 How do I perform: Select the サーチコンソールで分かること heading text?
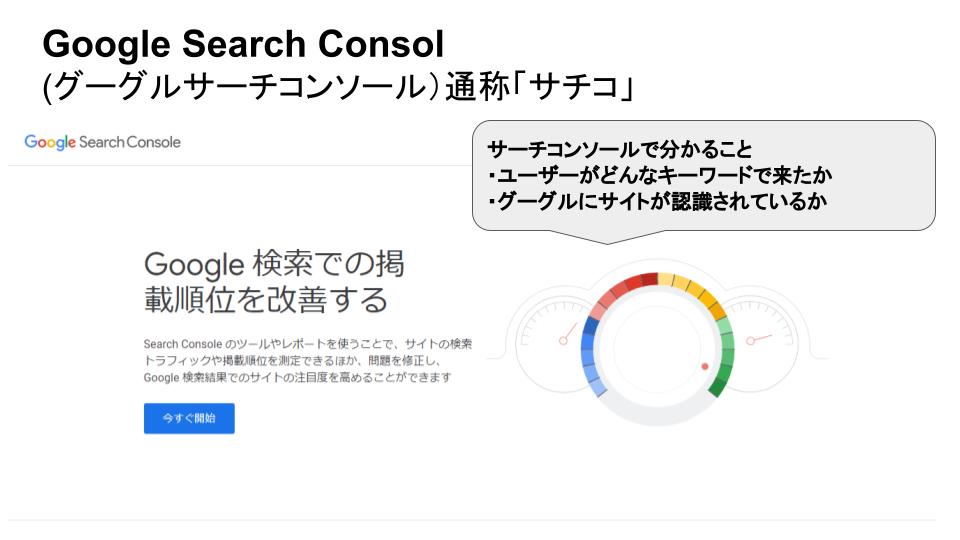coord(619,149)
